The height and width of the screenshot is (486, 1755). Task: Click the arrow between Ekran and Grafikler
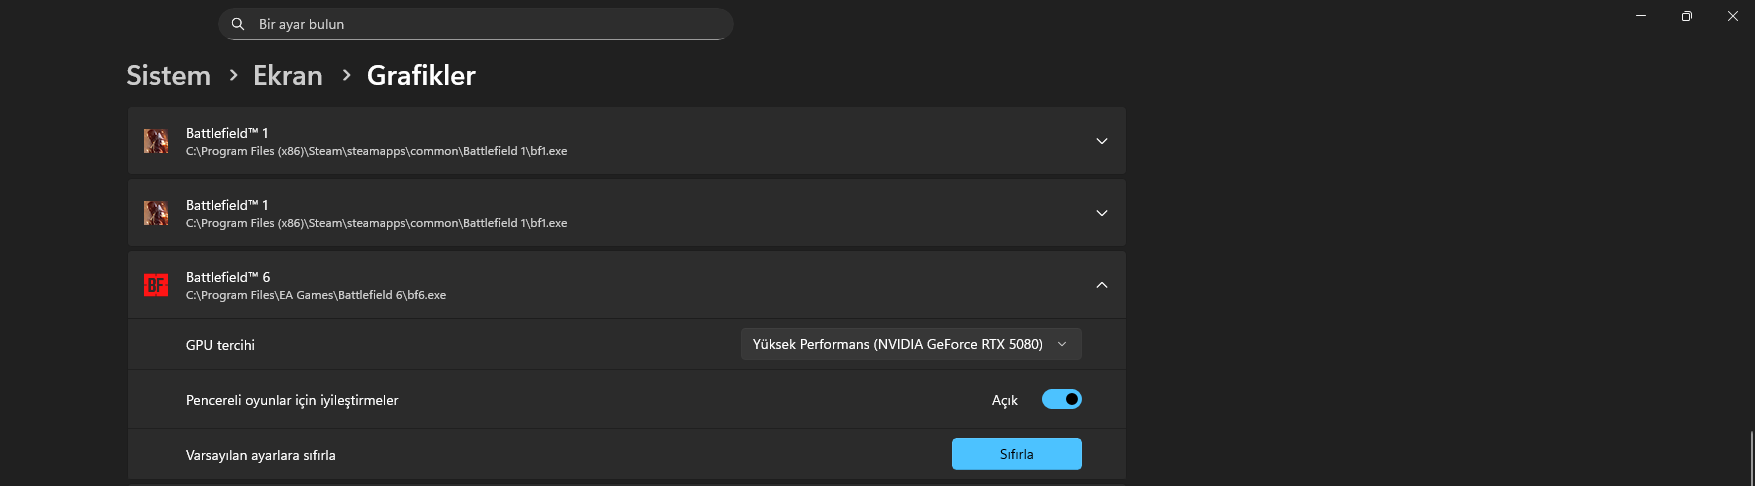[346, 75]
